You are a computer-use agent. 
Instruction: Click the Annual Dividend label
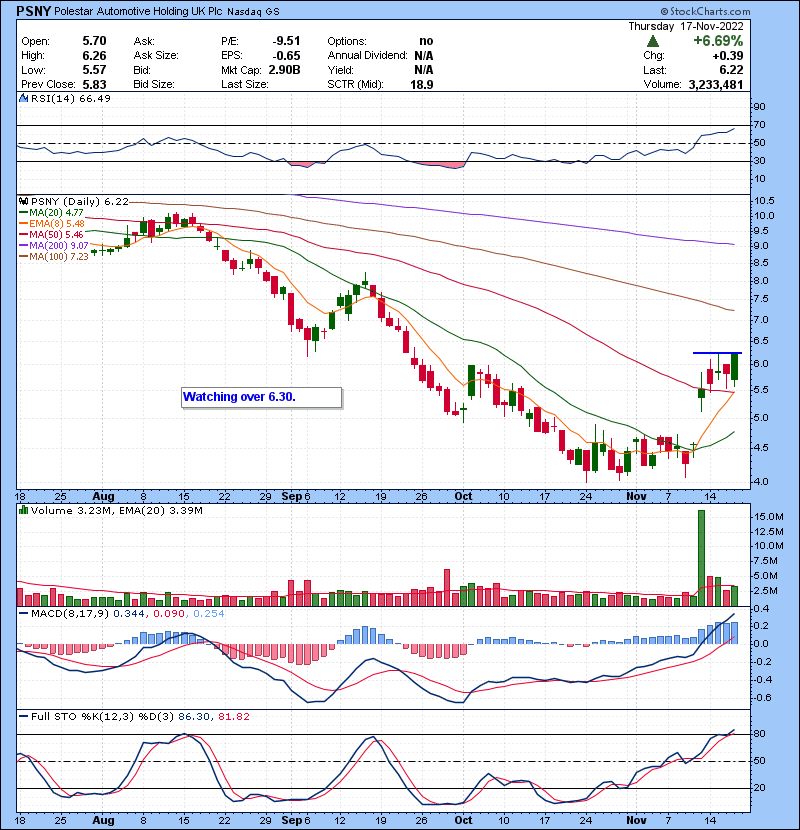(x=367, y=56)
